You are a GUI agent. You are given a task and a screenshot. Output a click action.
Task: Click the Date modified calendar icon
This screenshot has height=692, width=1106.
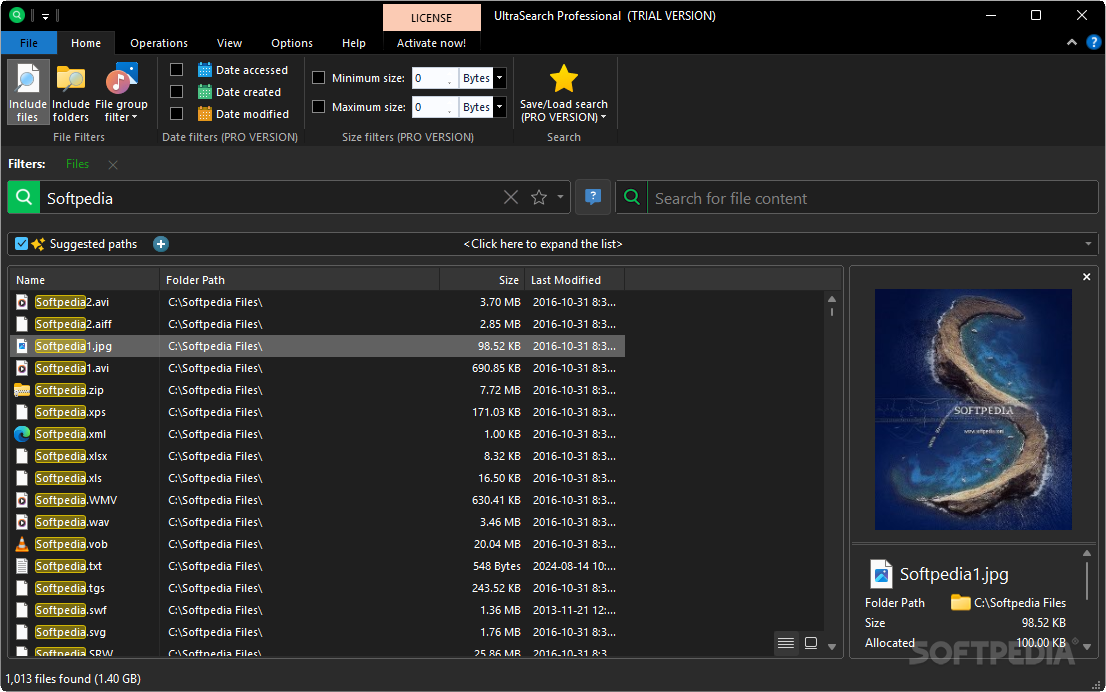pyautogui.click(x=205, y=114)
